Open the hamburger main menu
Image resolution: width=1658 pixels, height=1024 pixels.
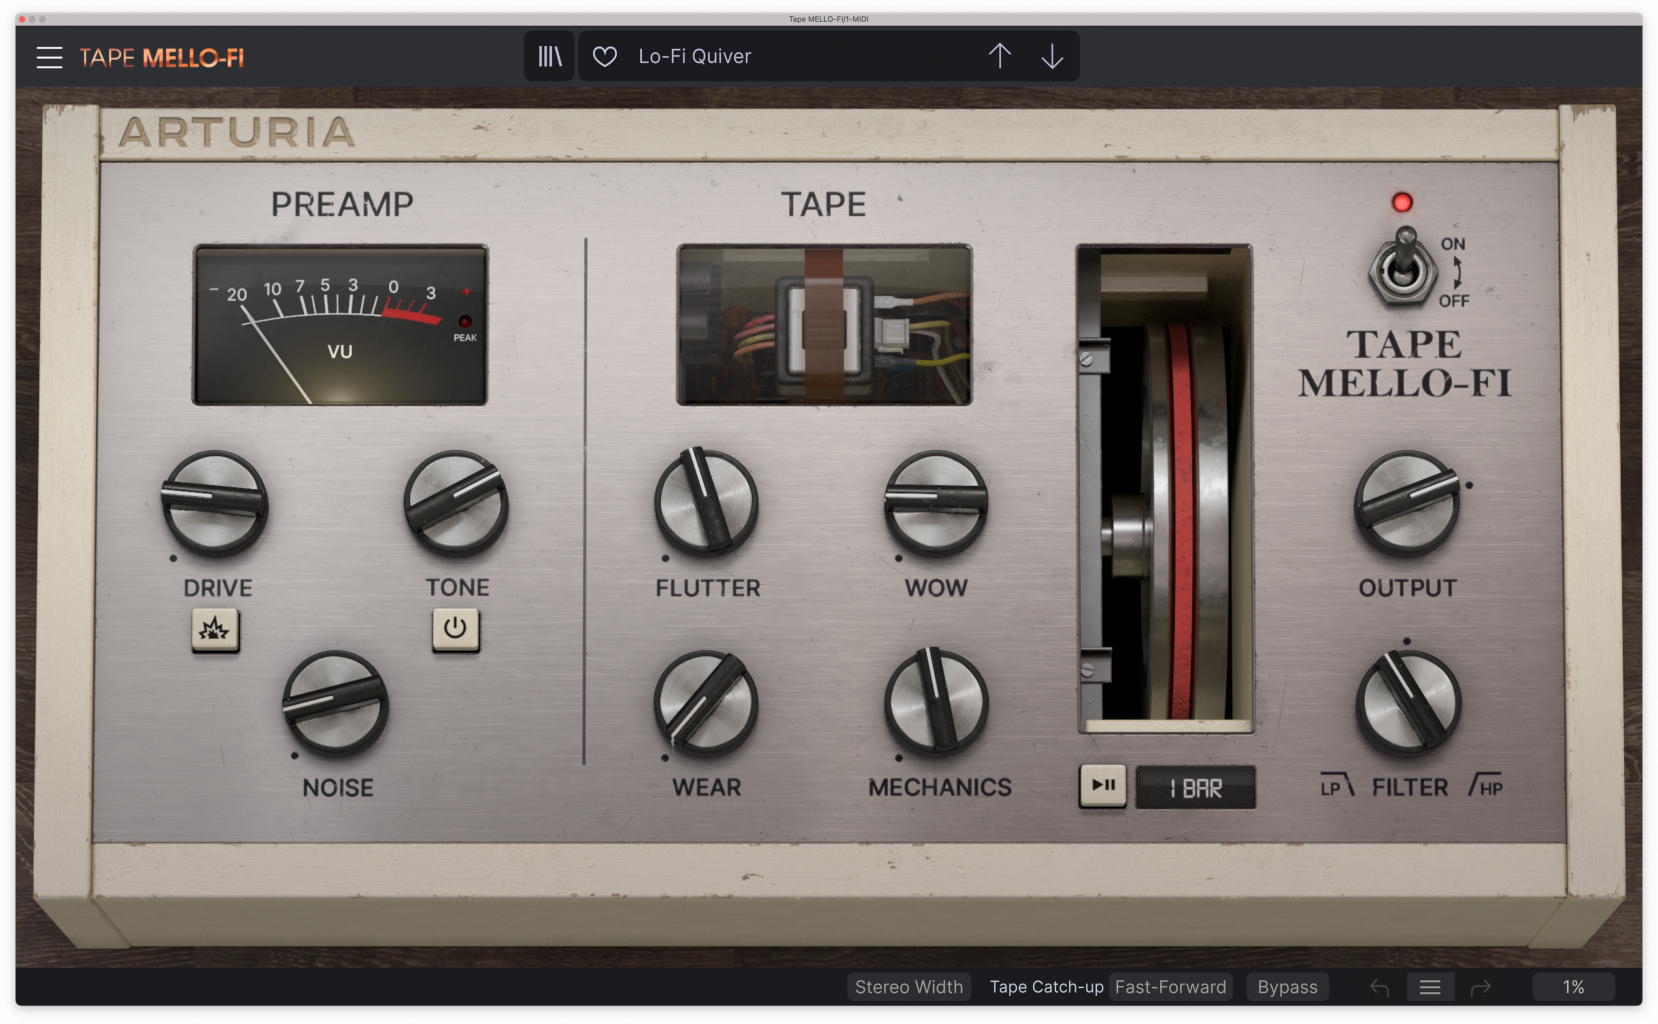[49, 57]
